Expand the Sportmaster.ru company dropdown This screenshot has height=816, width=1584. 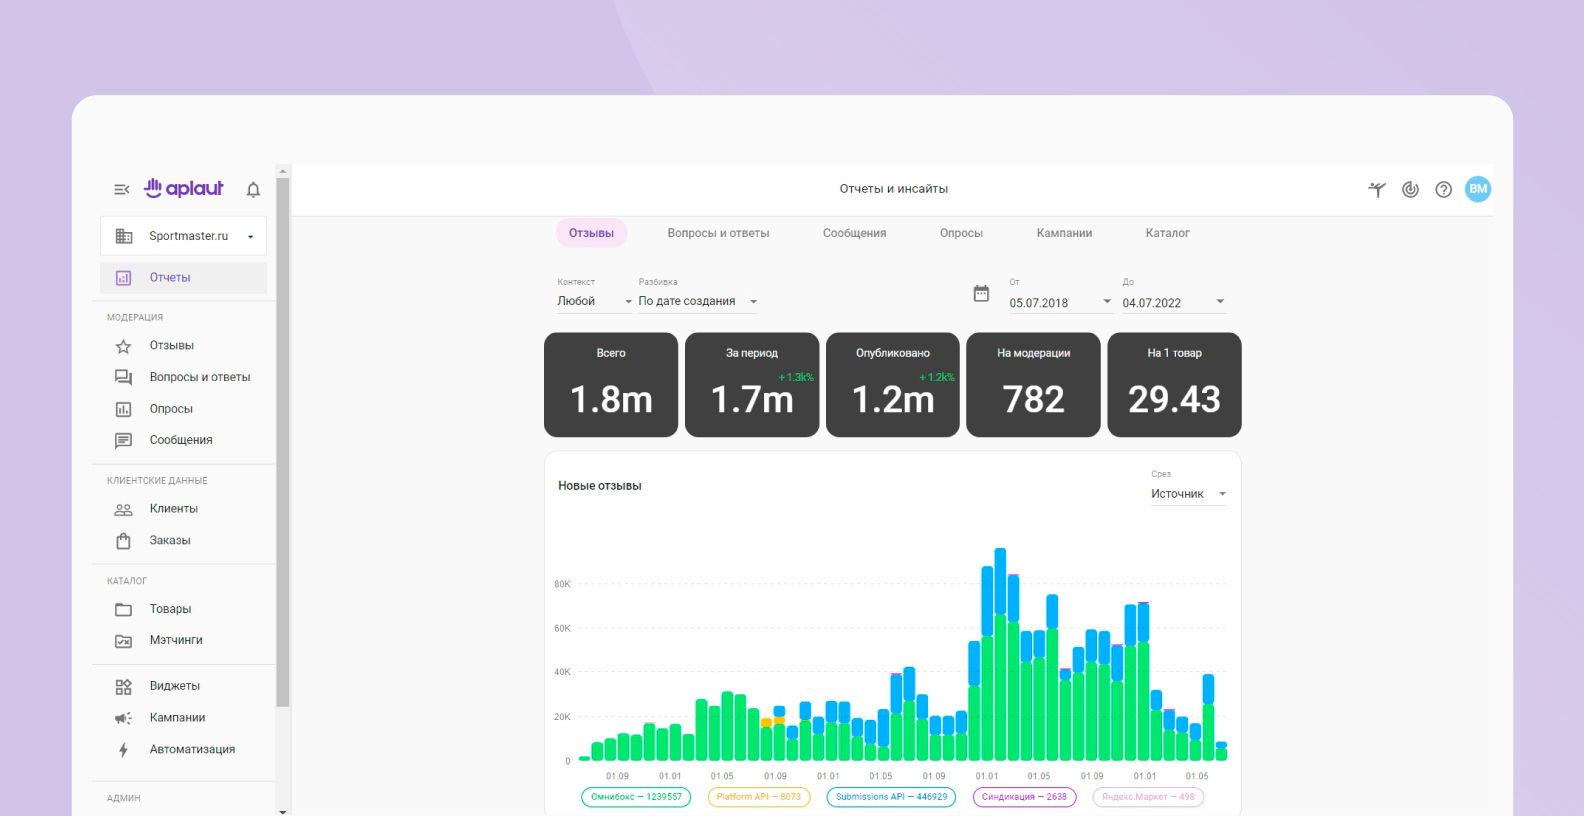click(184, 236)
